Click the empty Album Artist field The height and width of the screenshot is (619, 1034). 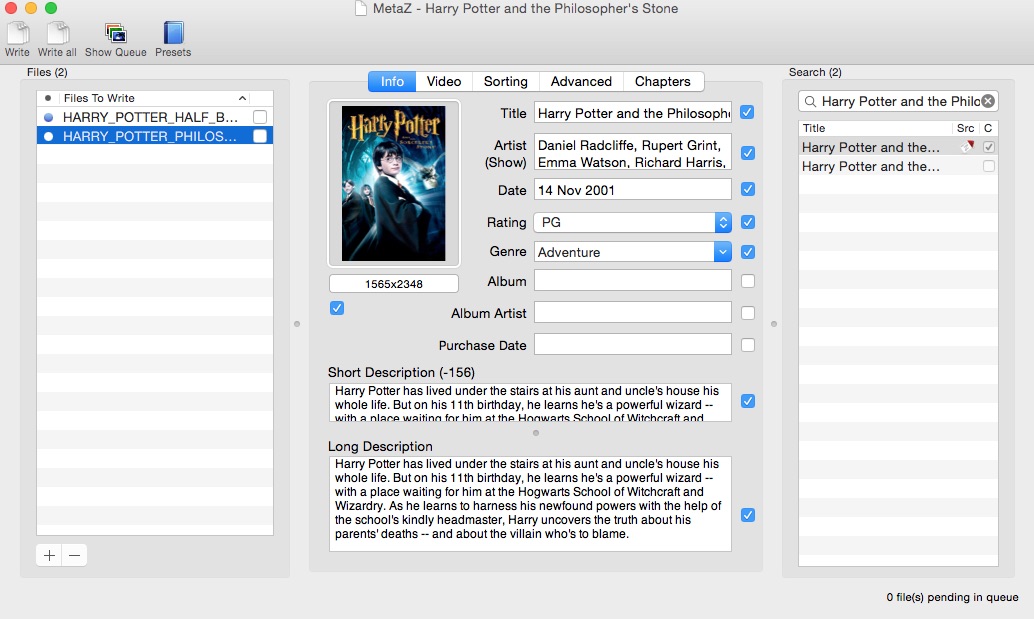[x=632, y=312]
